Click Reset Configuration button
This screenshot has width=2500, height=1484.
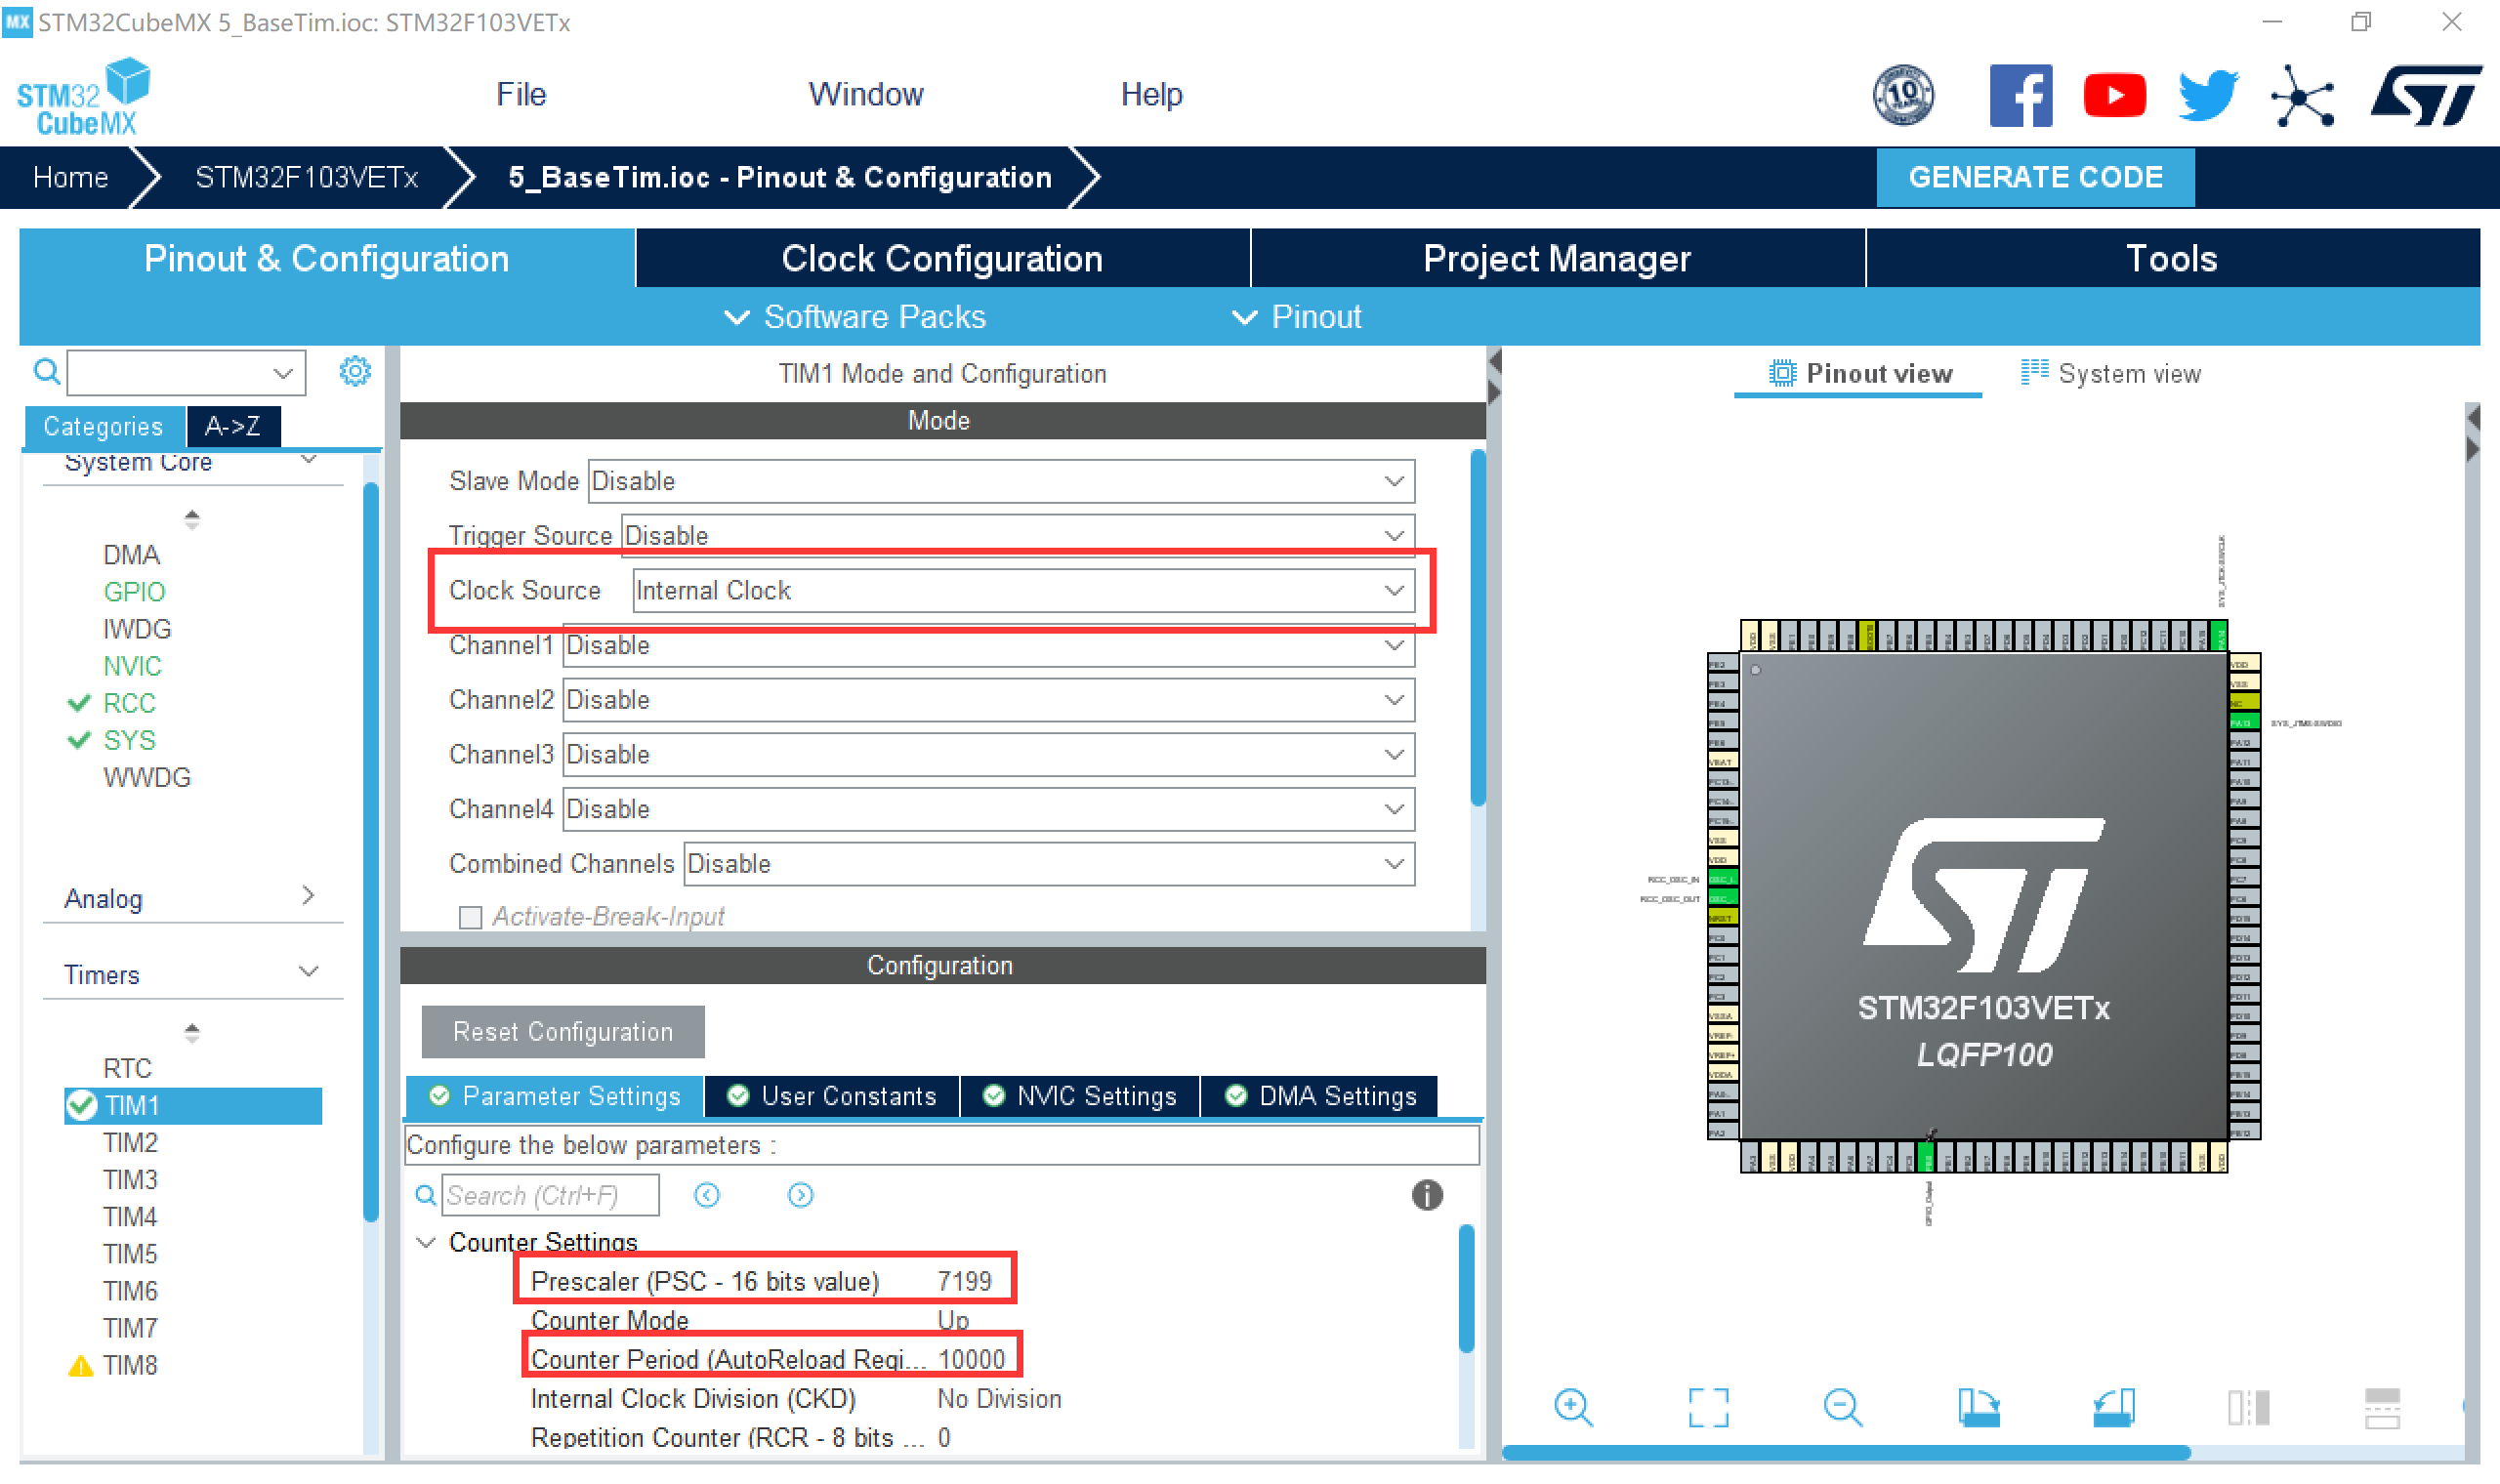pos(563,1032)
